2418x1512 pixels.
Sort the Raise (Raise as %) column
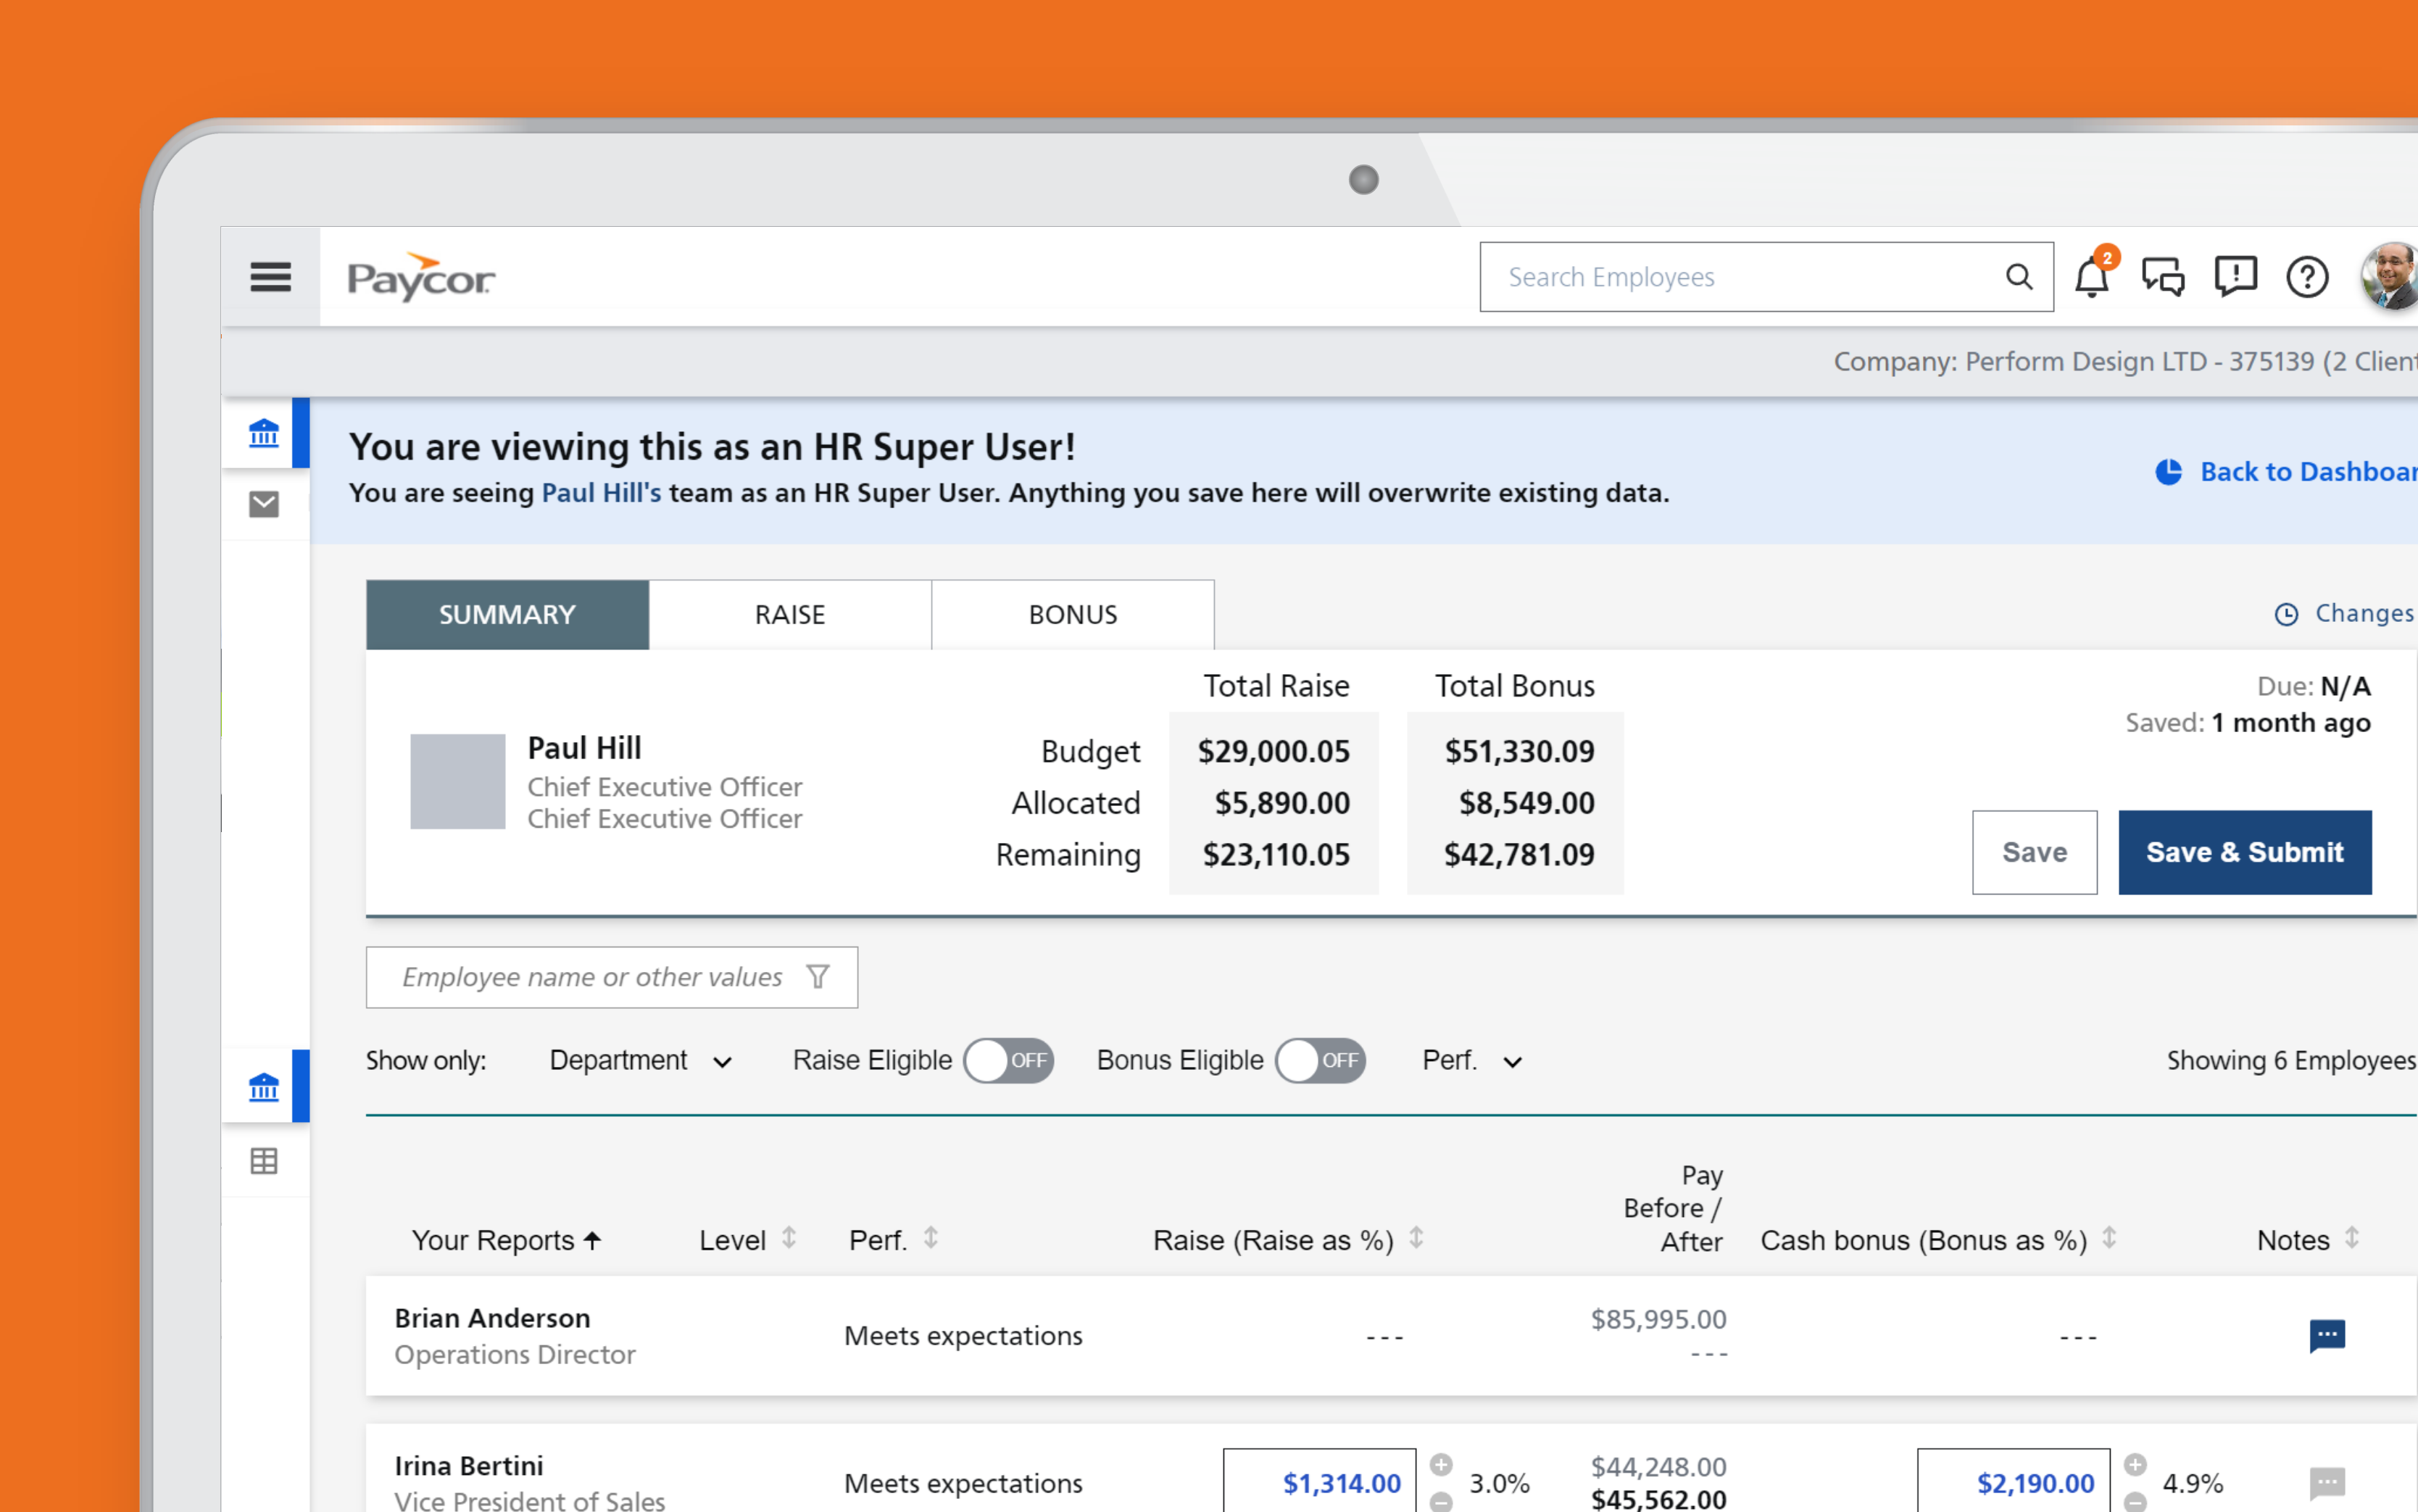click(x=1416, y=1238)
